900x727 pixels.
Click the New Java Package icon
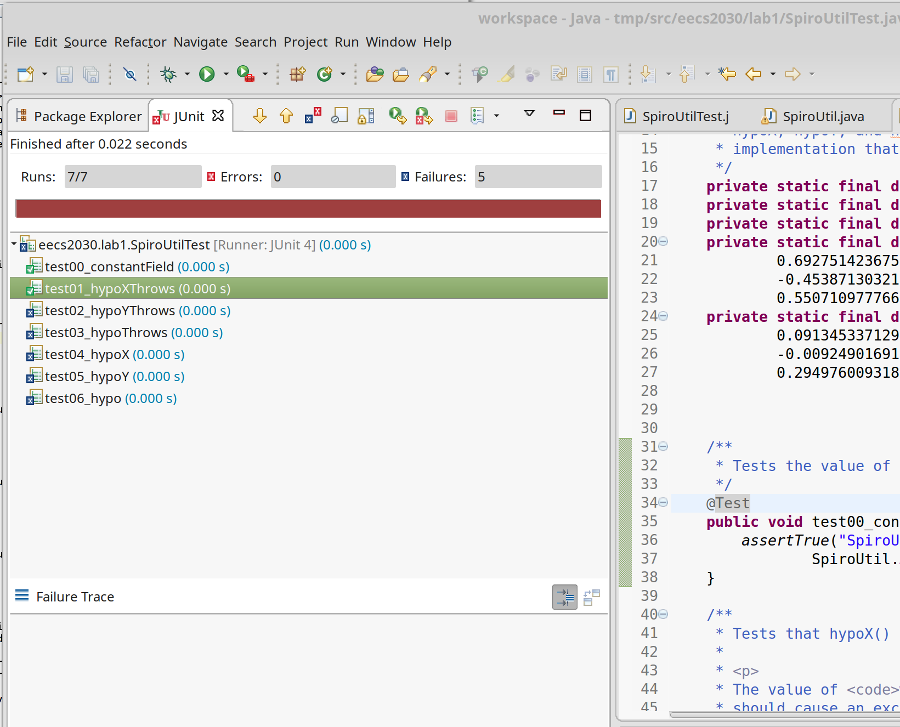click(x=297, y=74)
